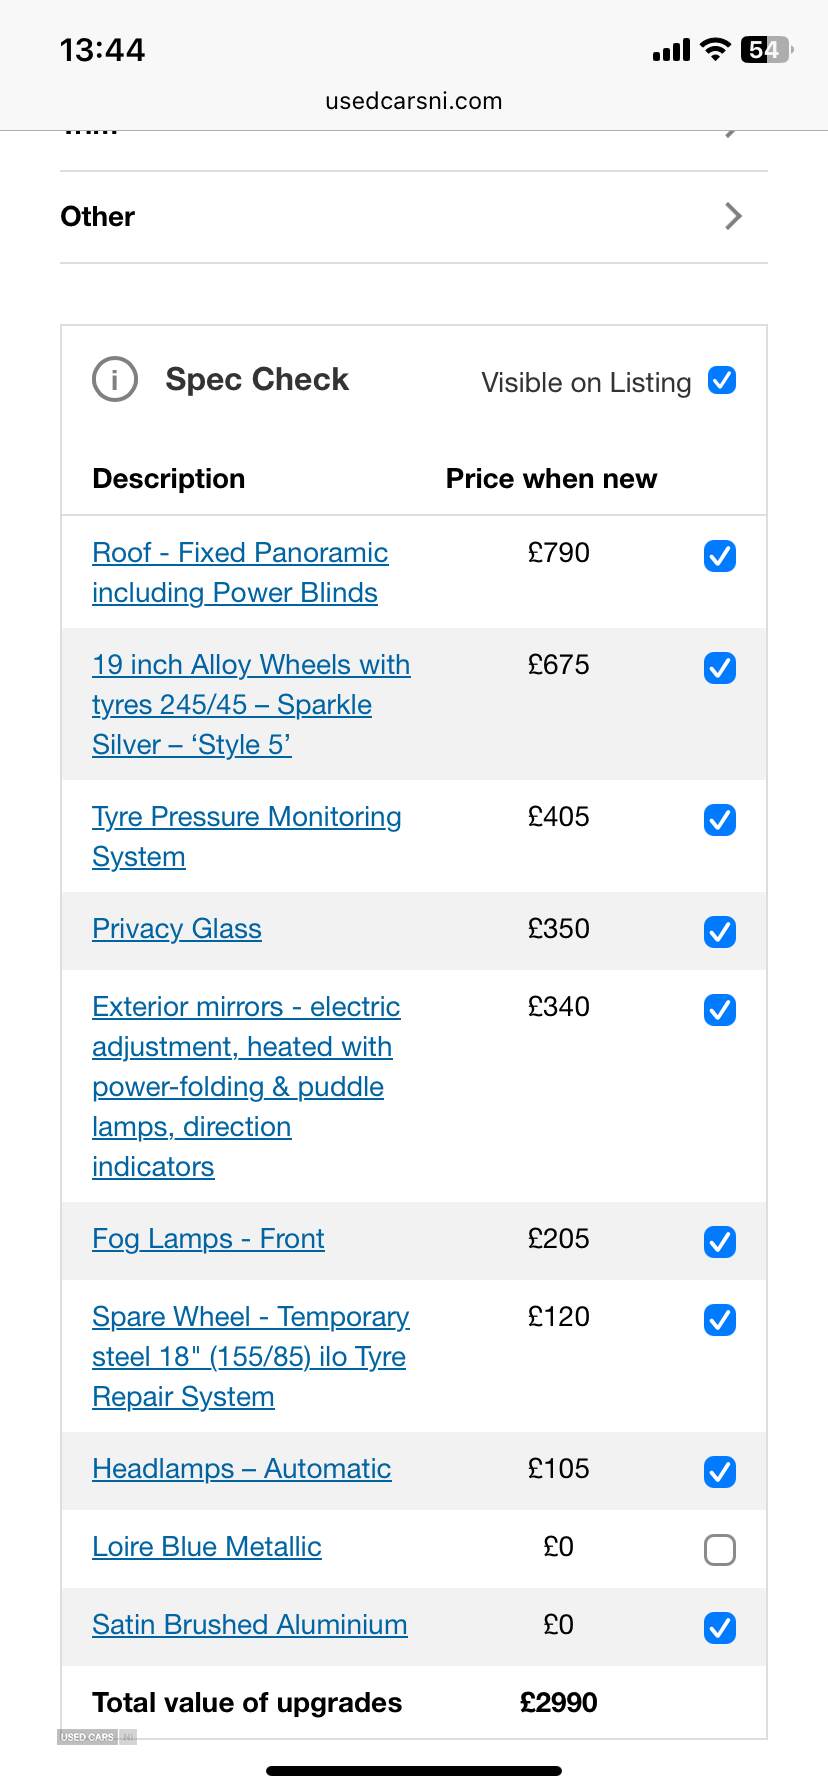Tap the Wi-Fi status icon

click(715, 49)
